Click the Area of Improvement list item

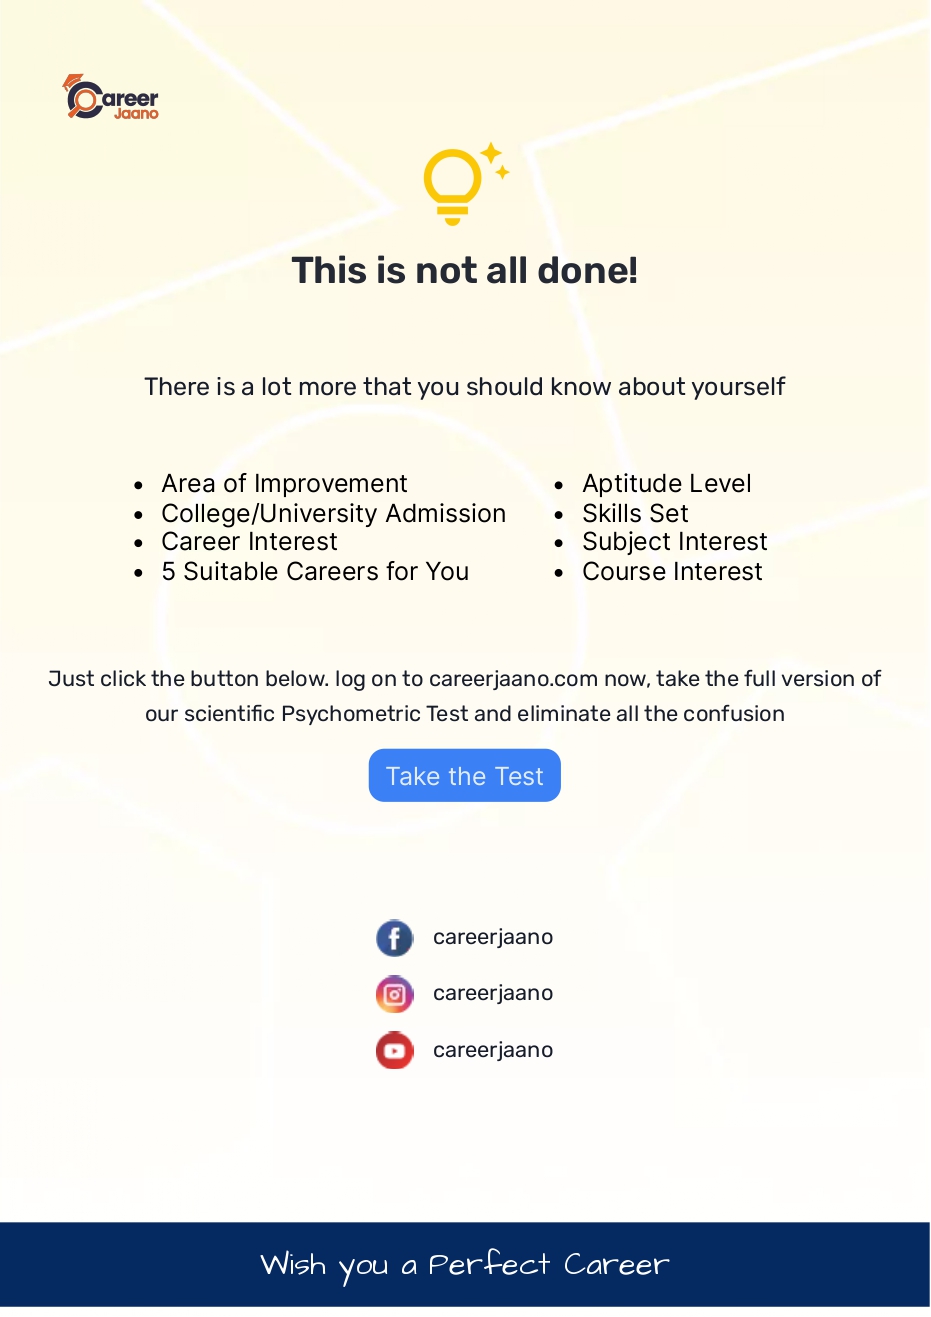pos(284,484)
